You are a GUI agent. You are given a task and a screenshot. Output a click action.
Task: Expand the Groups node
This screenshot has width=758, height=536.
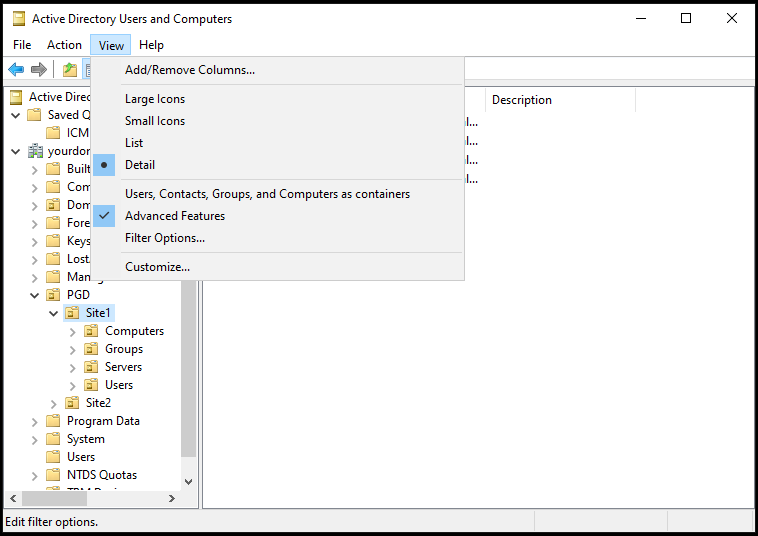pyautogui.click(x=73, y=350)
